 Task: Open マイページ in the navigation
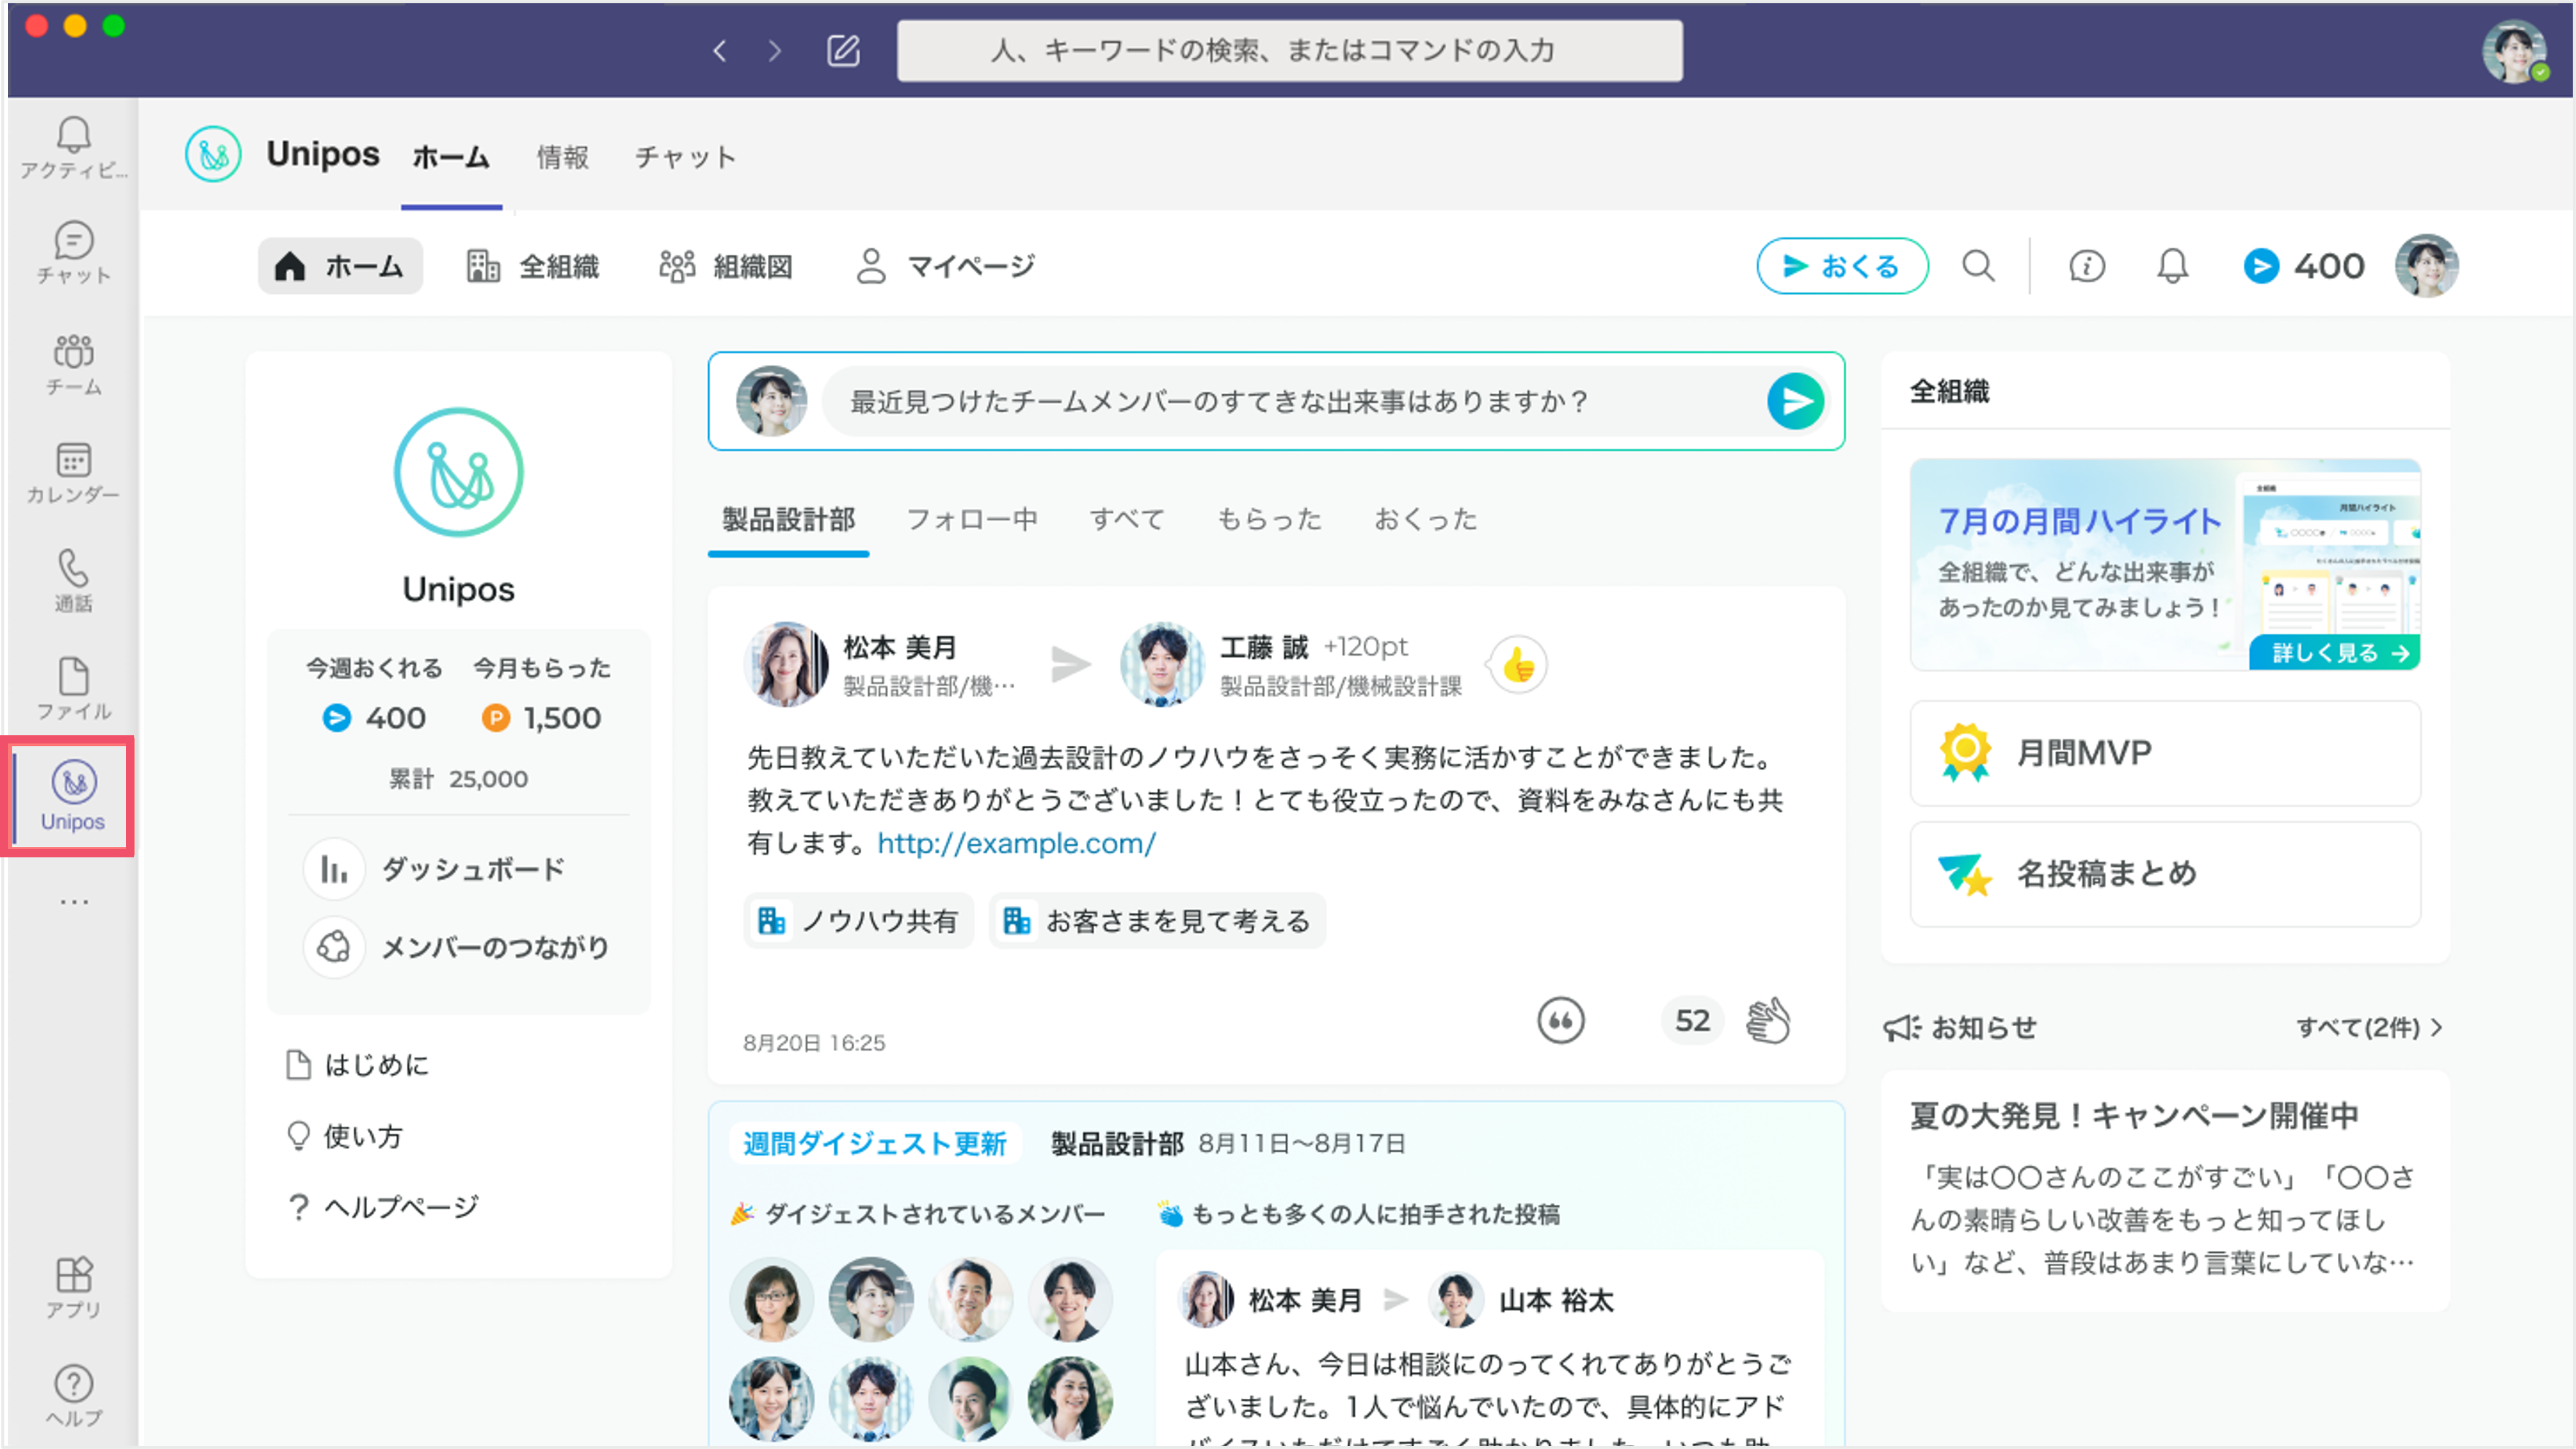click(x=946, y=266)
